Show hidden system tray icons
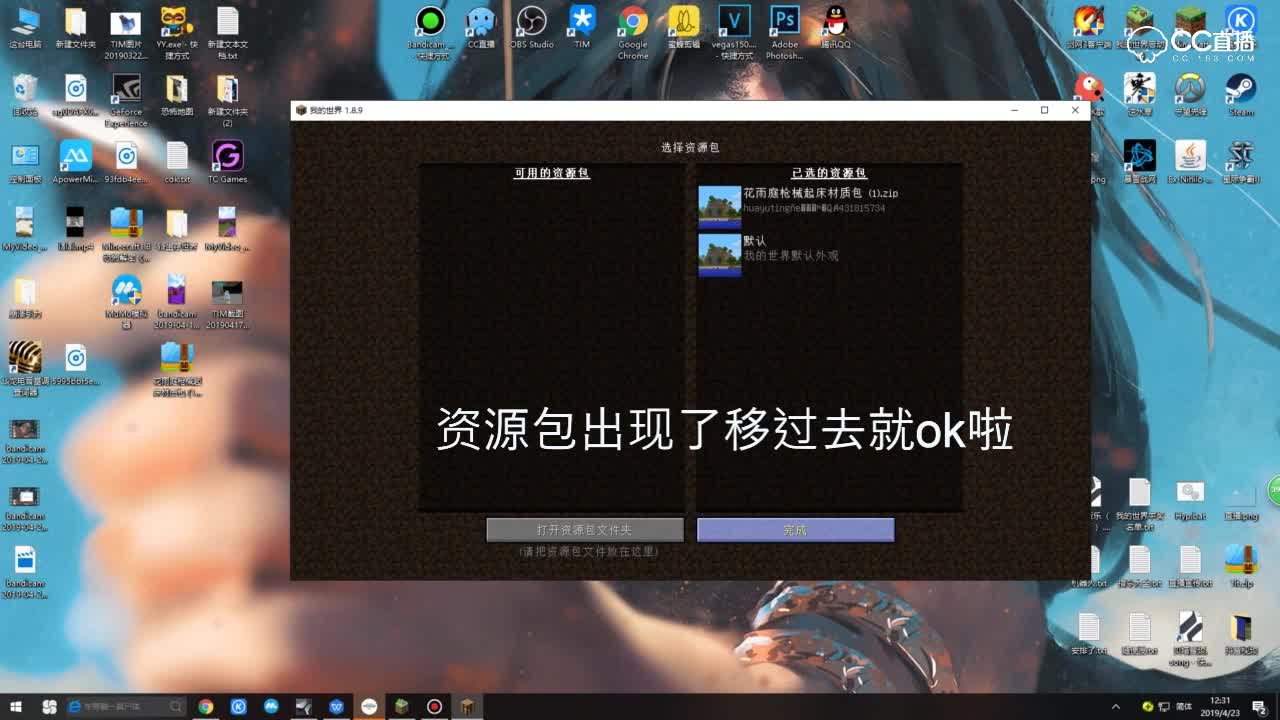The height and width of the screenshot is (720, 1280). (x=1116, y=706)
